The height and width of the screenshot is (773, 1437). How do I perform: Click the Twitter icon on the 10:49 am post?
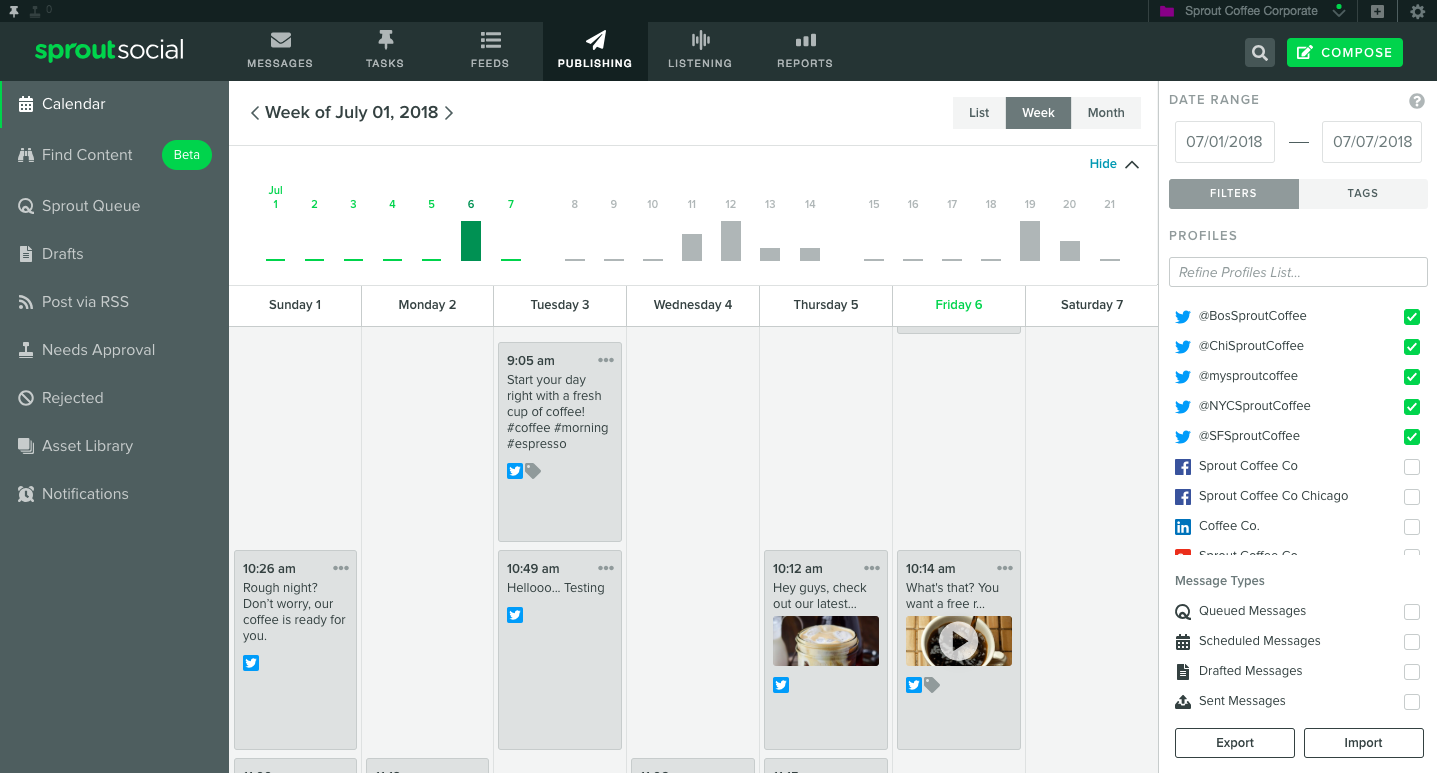tap(515, 615)
